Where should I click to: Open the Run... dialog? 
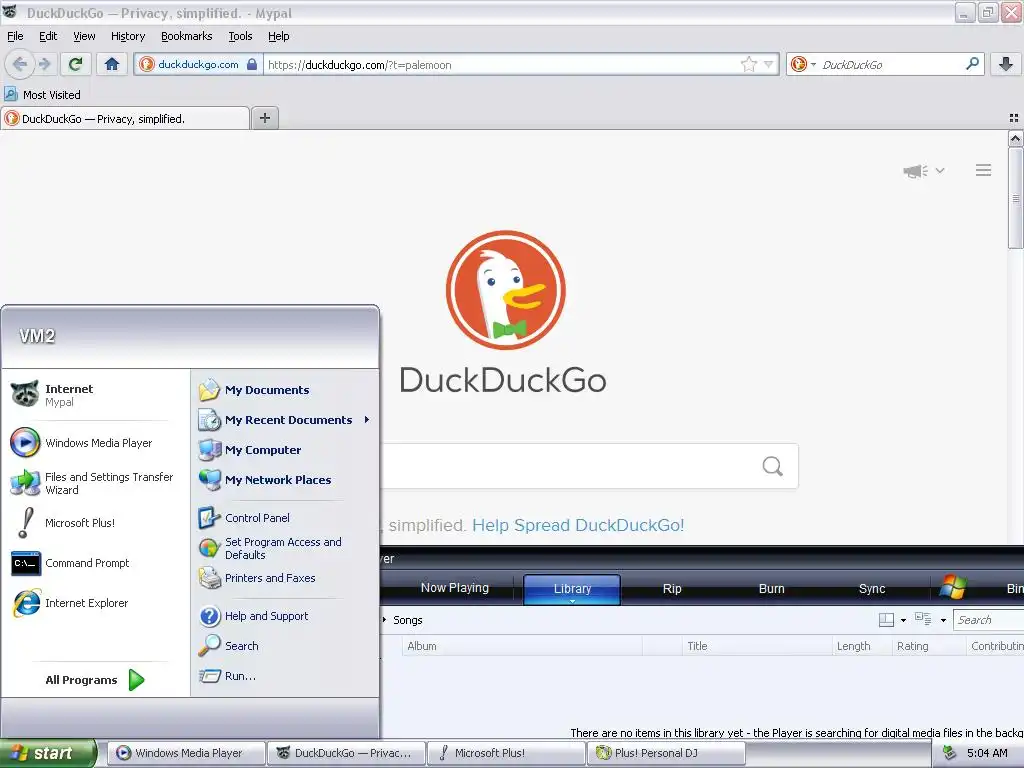(x=238, y=676)
